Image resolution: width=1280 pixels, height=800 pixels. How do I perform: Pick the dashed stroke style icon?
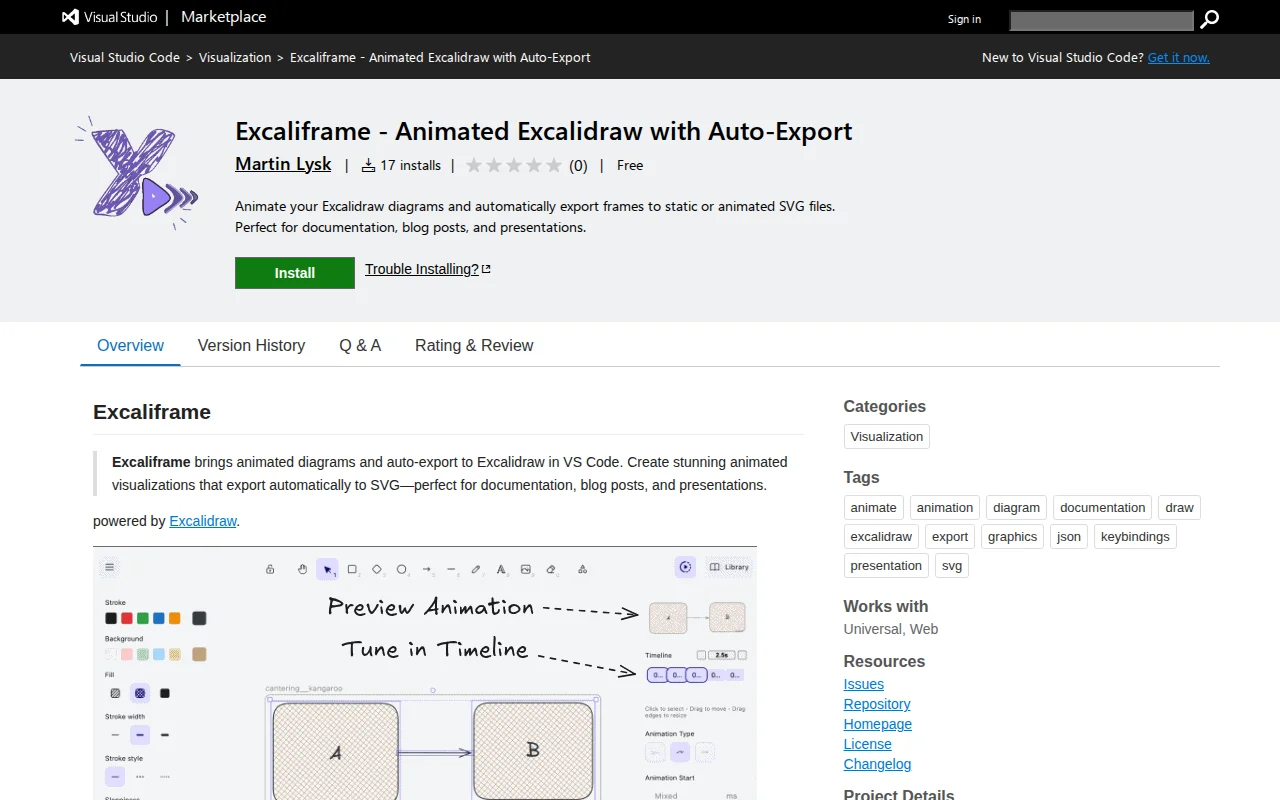(140, 776)
